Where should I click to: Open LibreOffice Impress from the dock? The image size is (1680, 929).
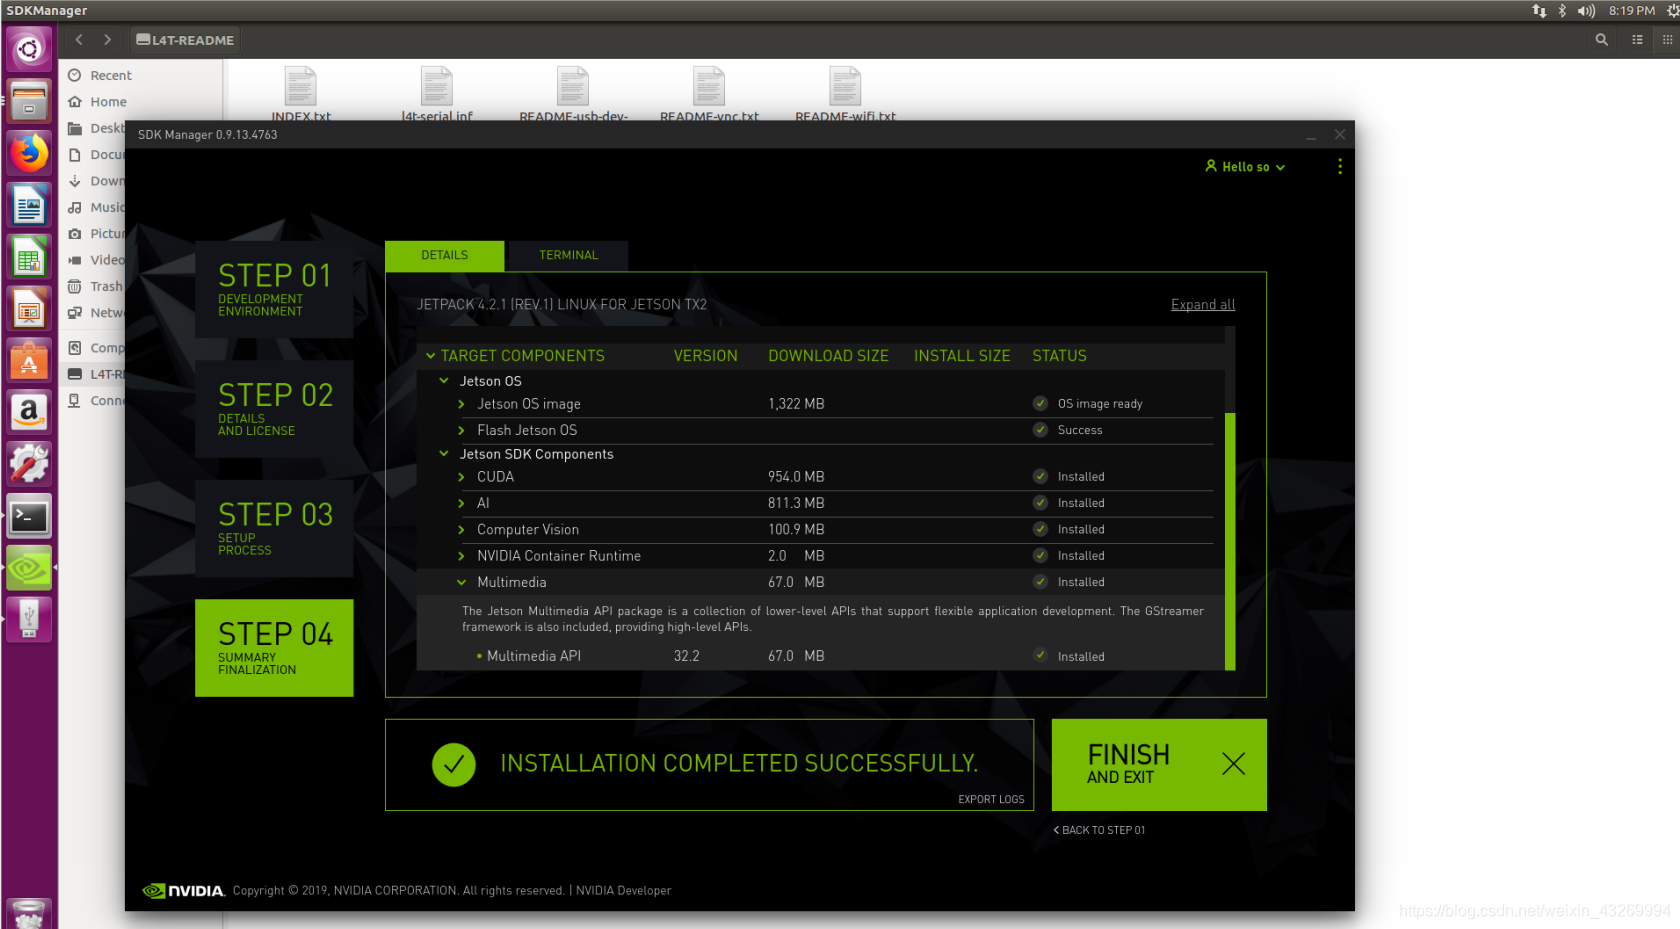coord(29,309)
